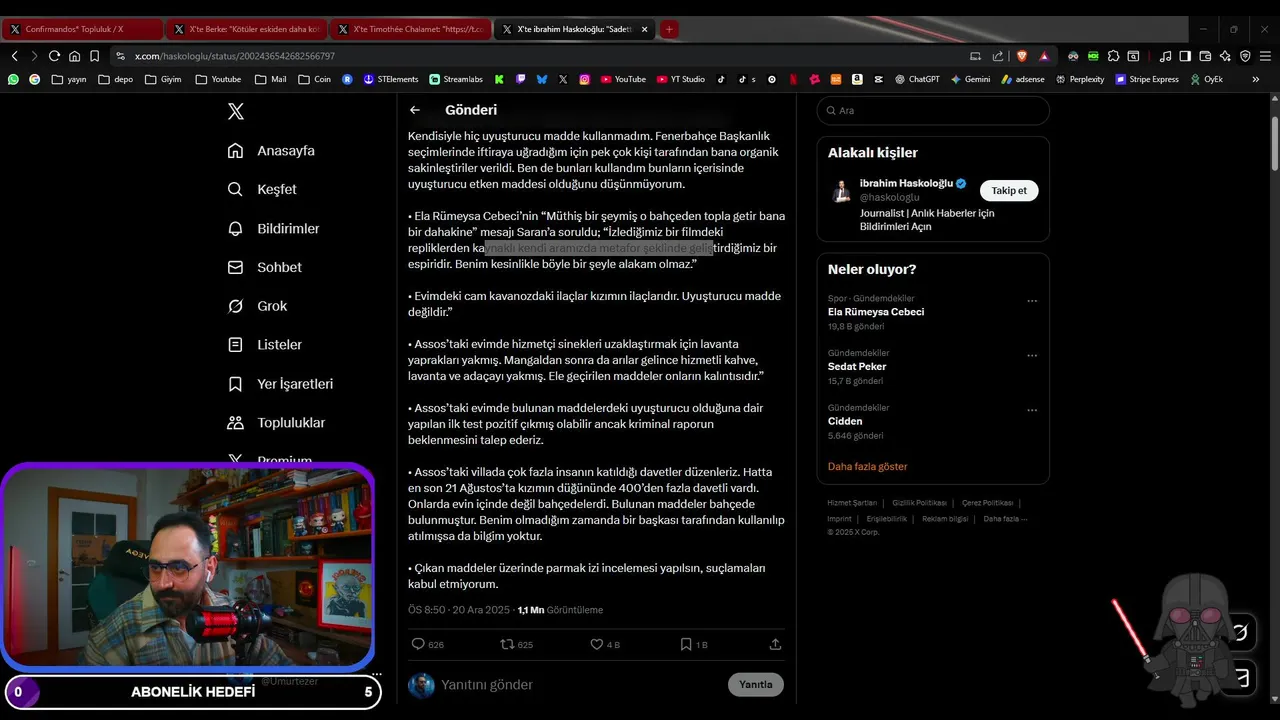
Task: Click the share icon under the post
Action: [775, 644]
